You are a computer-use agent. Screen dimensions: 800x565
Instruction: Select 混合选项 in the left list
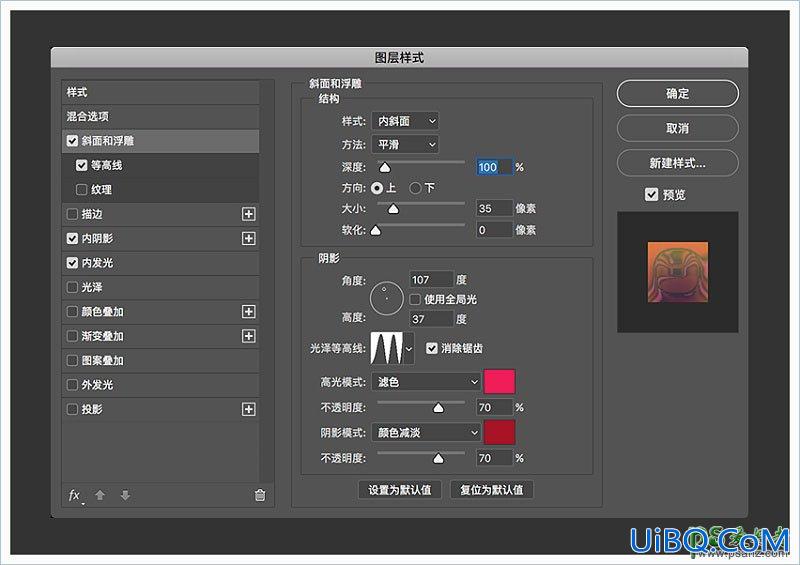(x=160, y=116)
